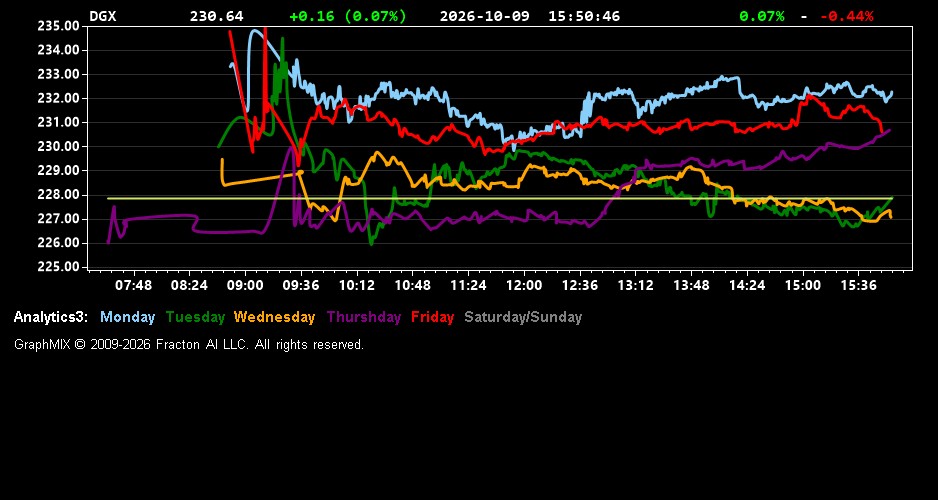
Task: Click the 227.00 y-axis label
Action: click(58, 219)
